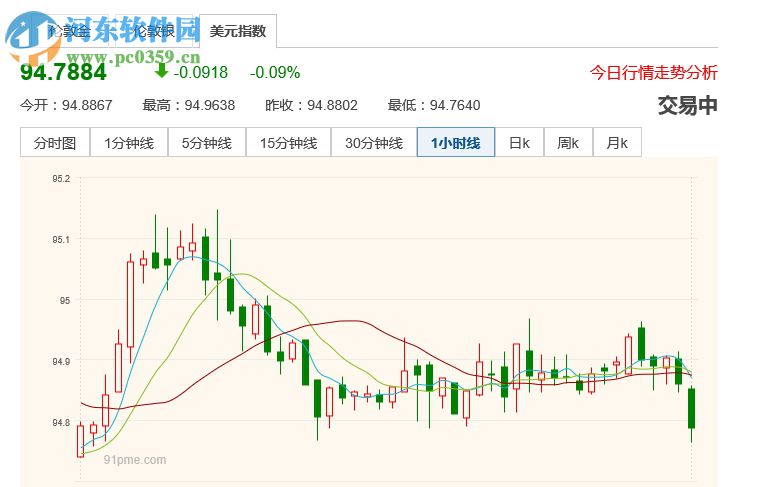Click the 昨收 value 94.8802
Image resolution: width=761 pixels, height=487 pixels.
(332, 105)
